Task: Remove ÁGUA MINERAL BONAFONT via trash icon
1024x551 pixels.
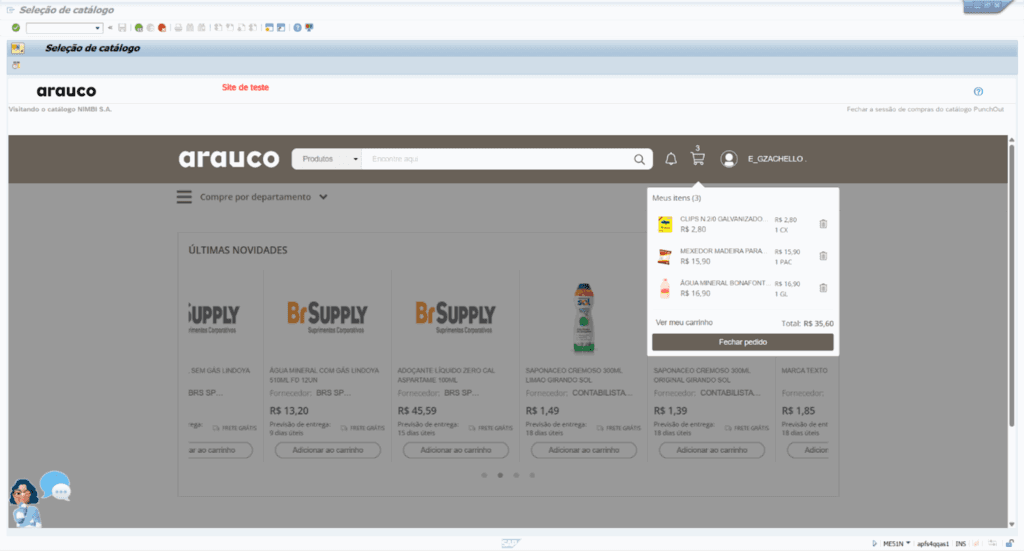Action: click(823, 288)
